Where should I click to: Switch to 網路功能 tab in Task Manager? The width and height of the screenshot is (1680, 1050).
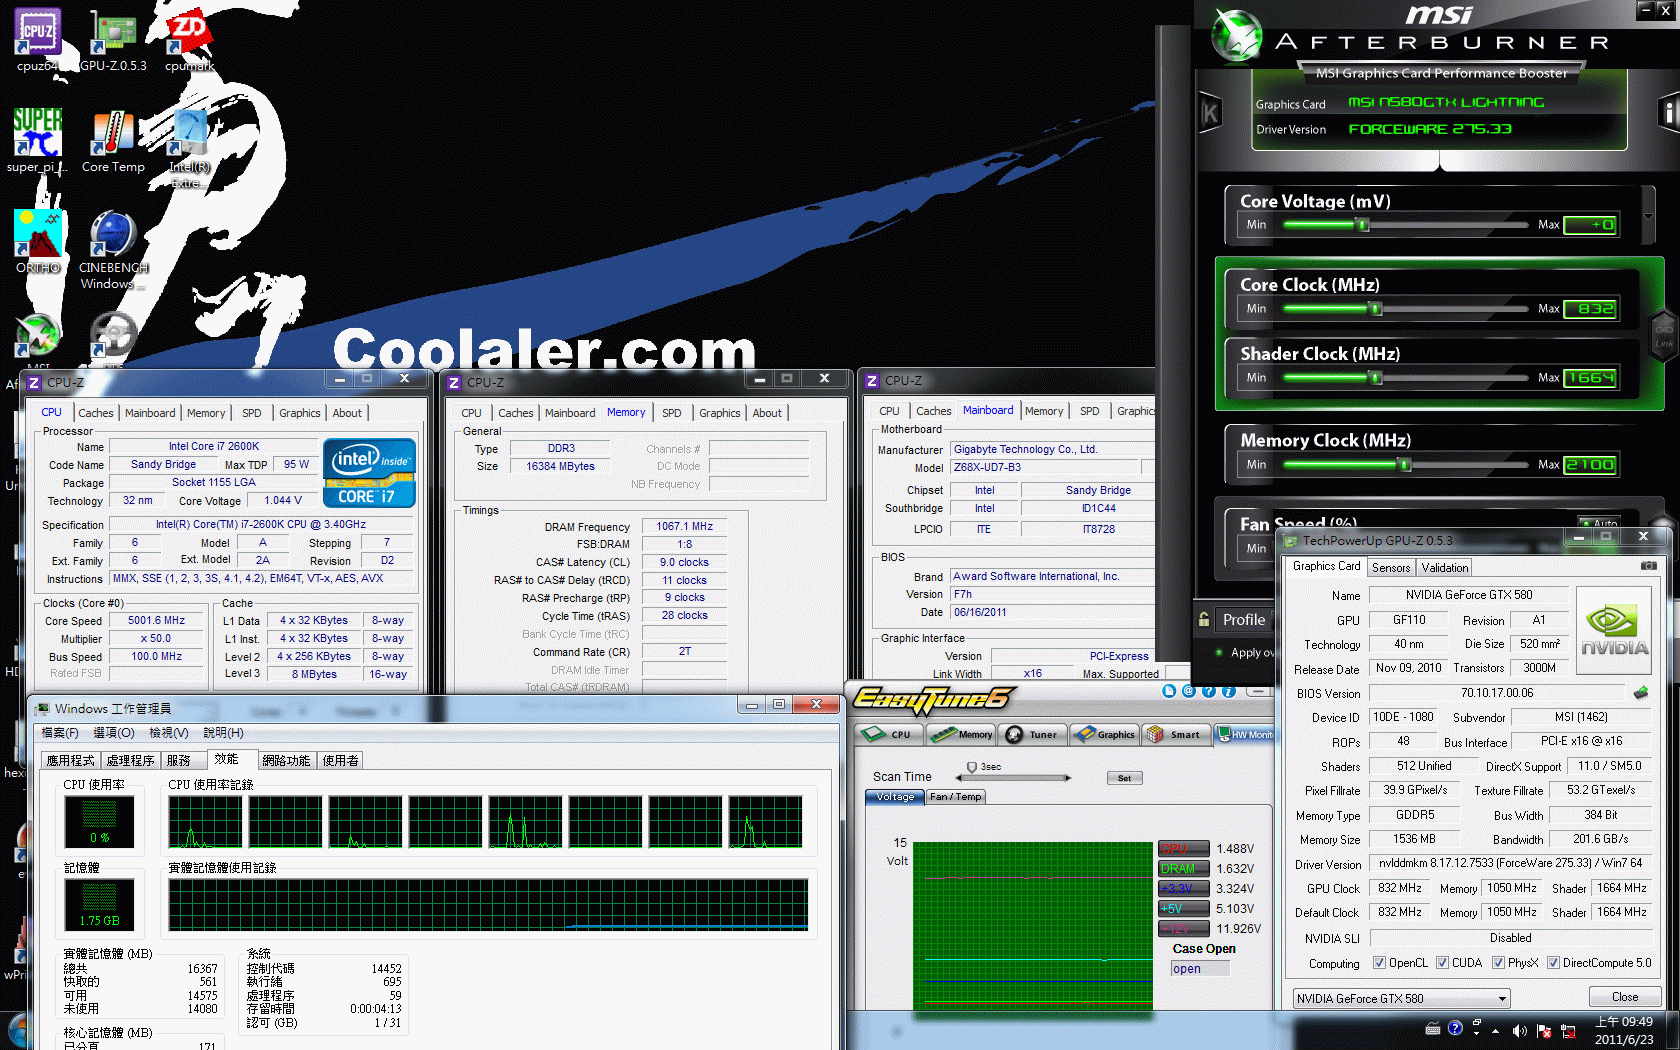pyautogui.click(x=286, y=761)
